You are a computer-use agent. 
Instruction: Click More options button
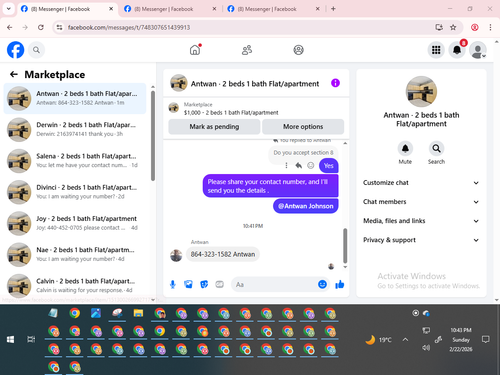[303, 127]
